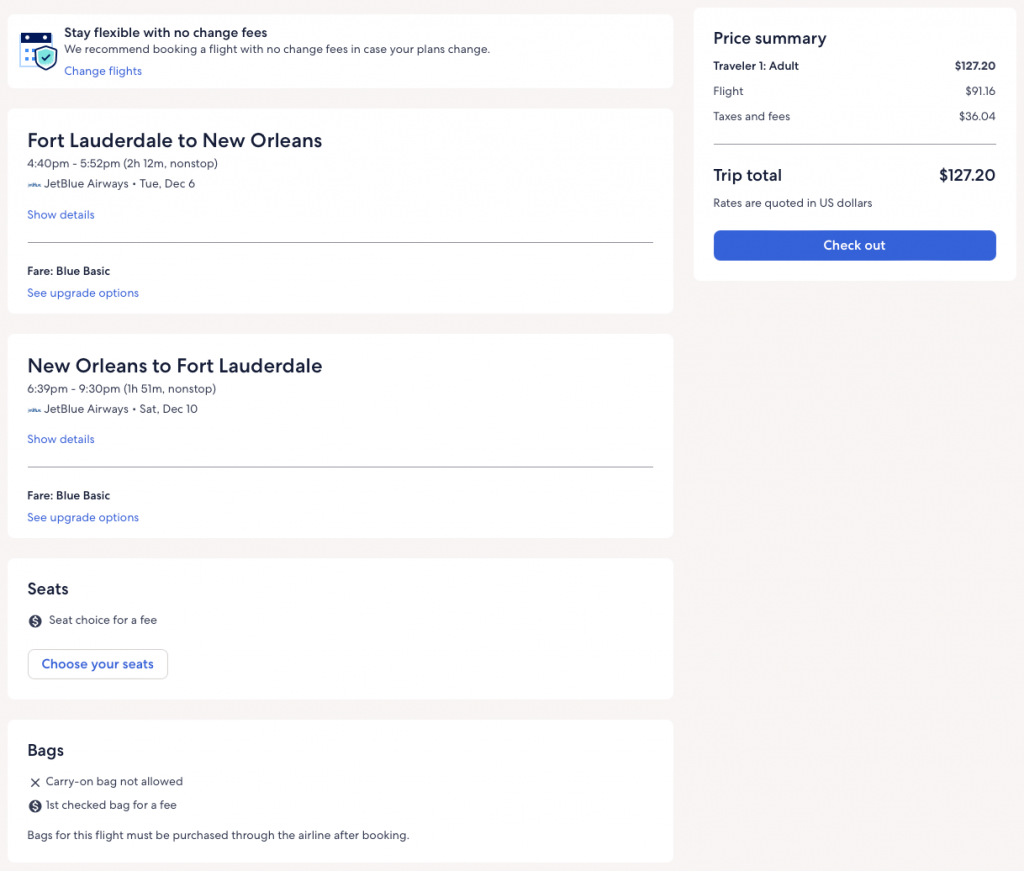Screen dimensions: 1024x871
Task: See upgrade options for the Tue, Dec 6 flight
Action: (x=83, y=293)
